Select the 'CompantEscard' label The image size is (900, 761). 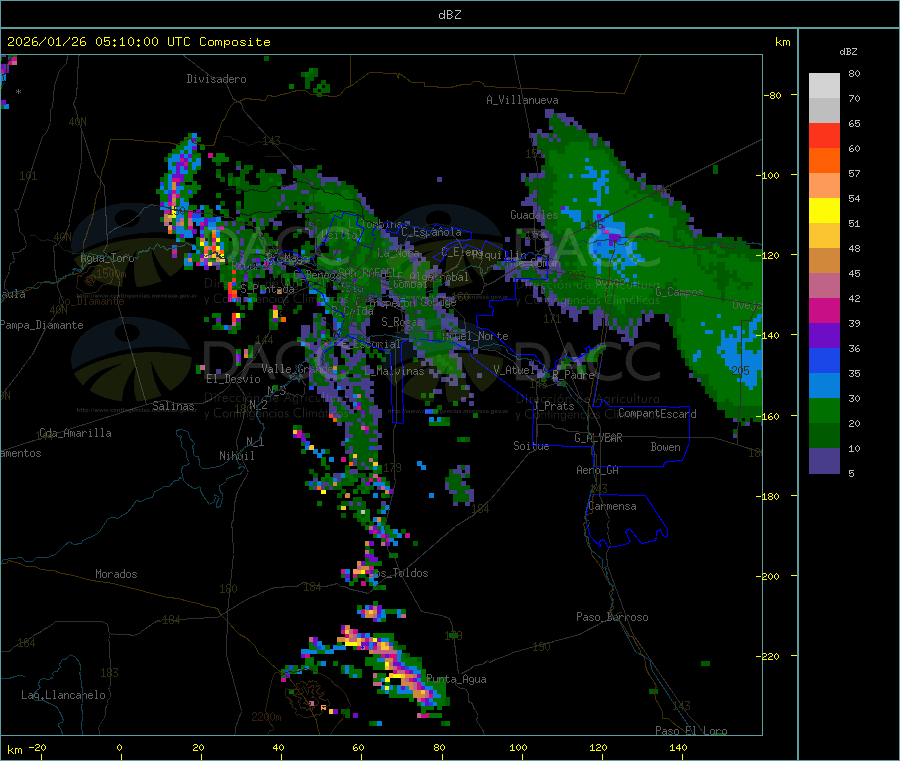coord(657,414)
